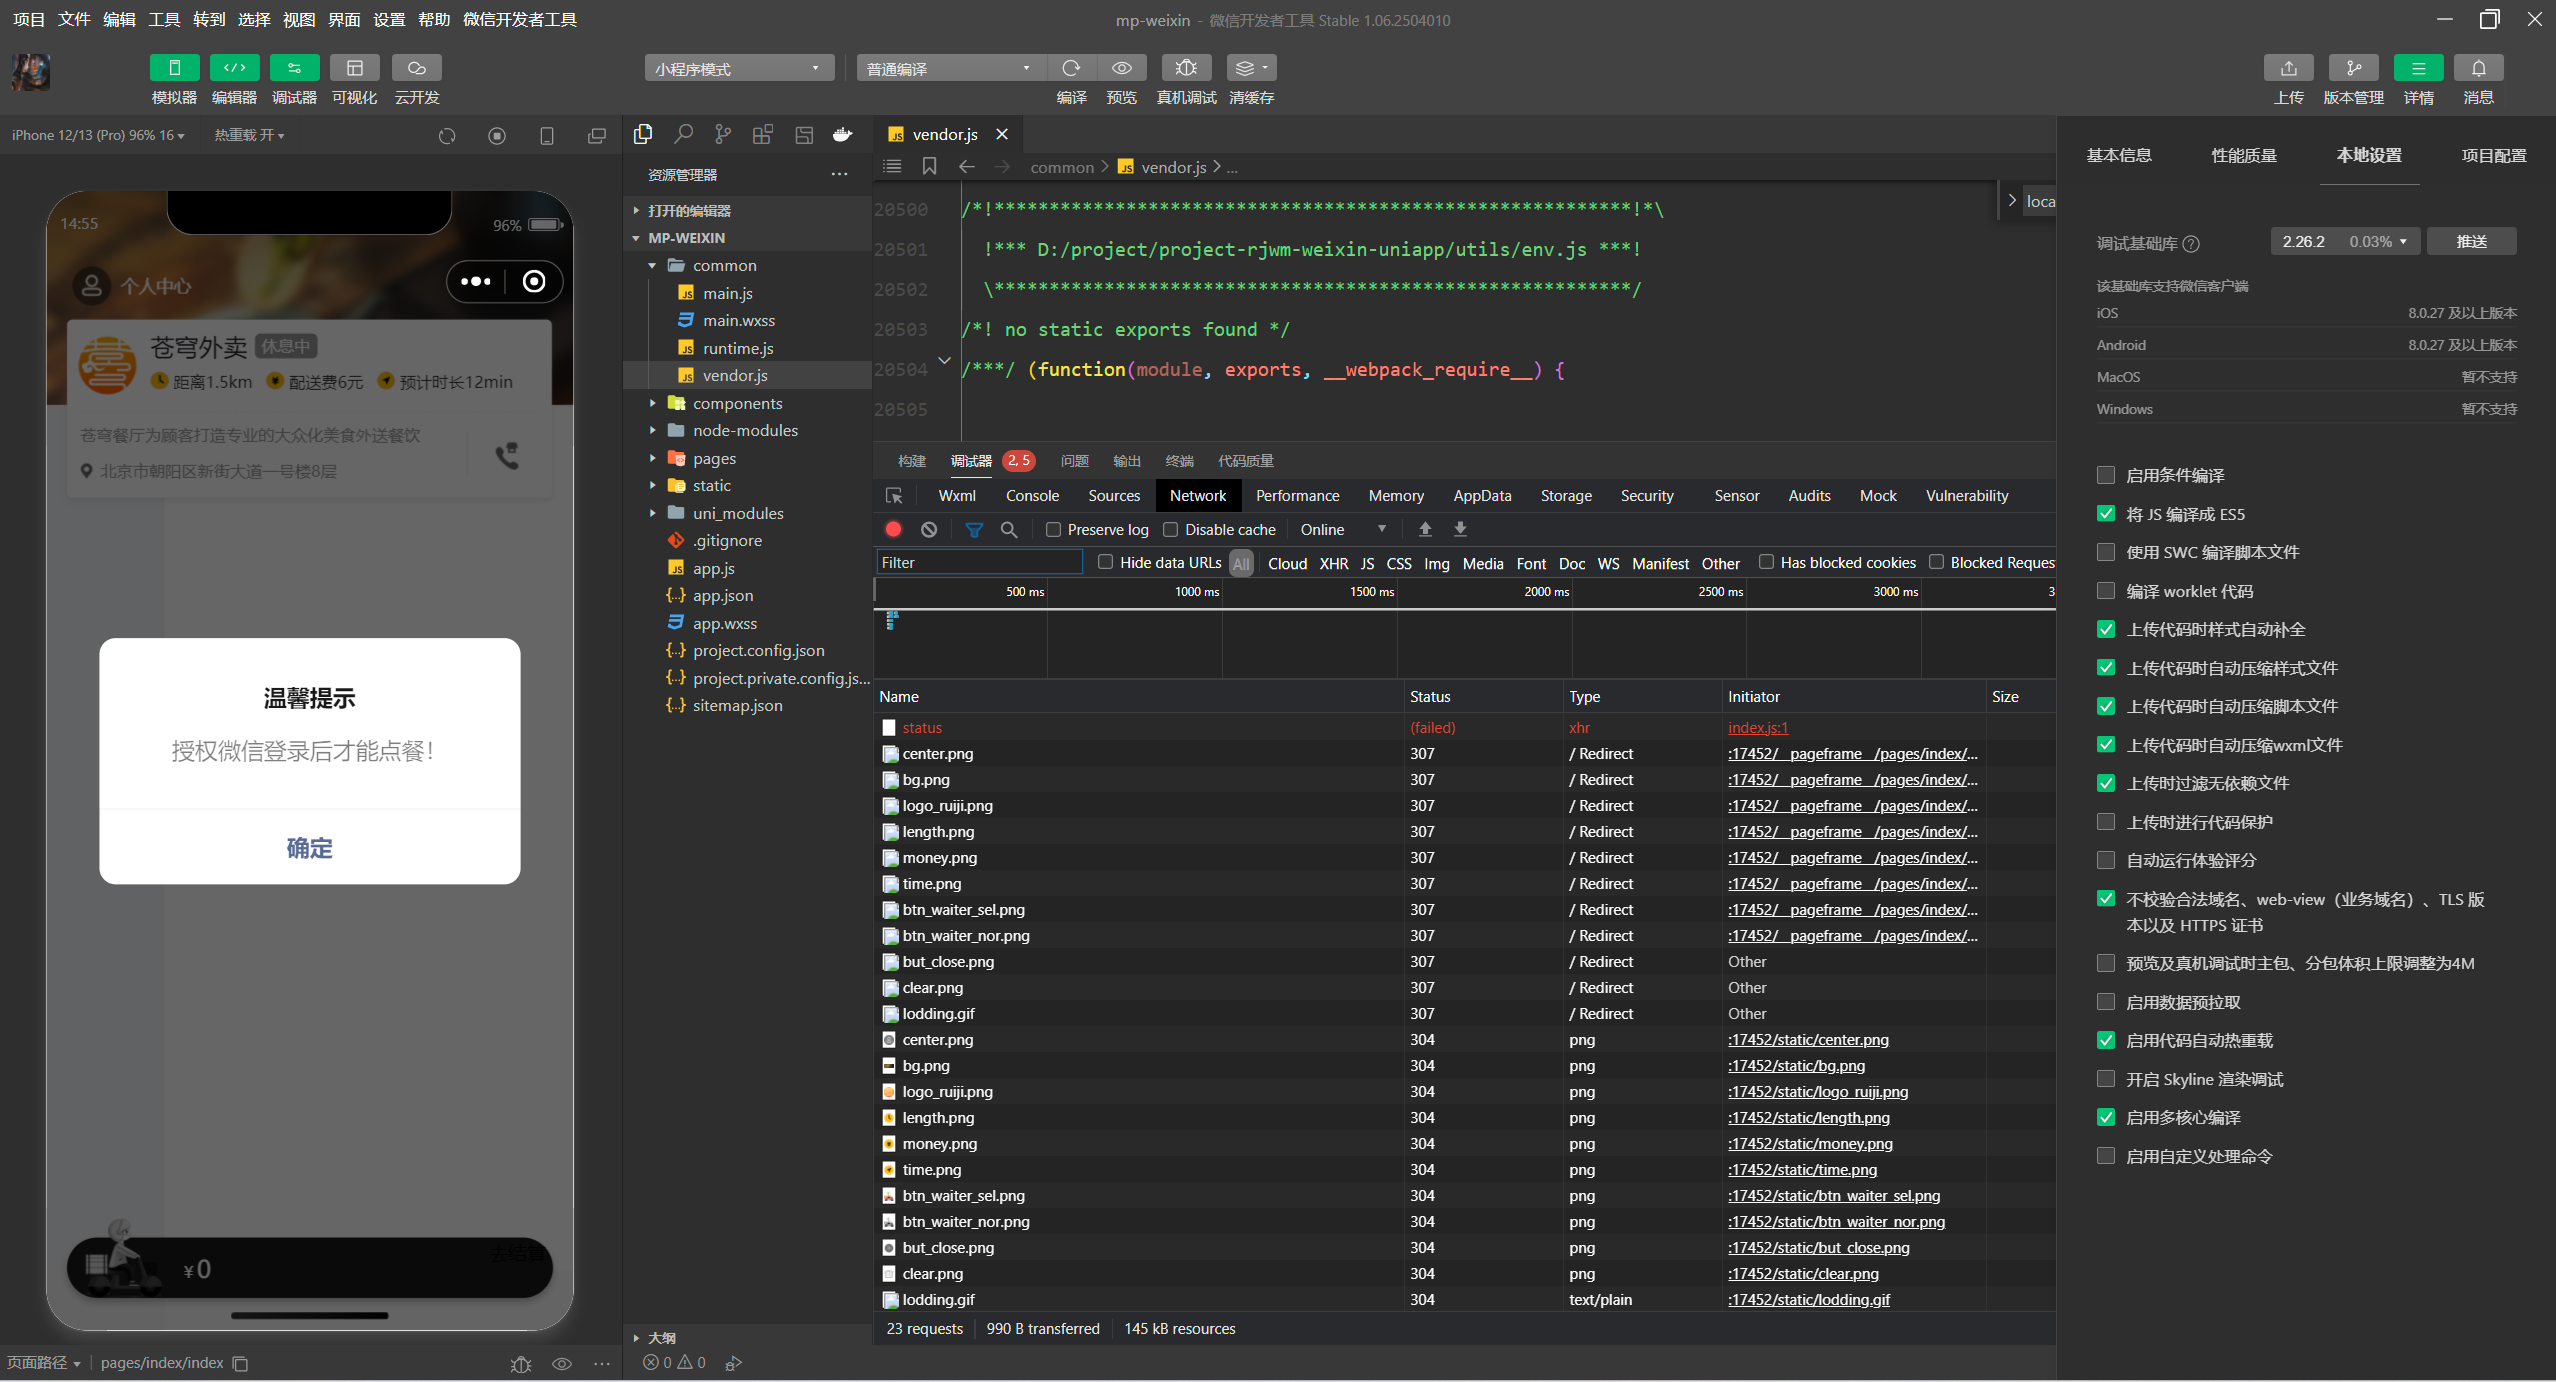Open 版本管理 version control

click(2353, 68)
